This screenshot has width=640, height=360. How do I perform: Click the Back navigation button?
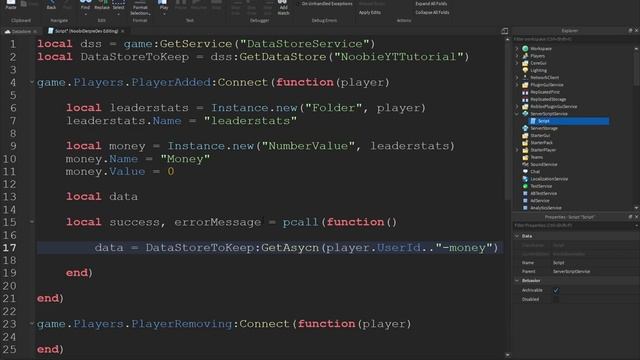pos(51,5)
